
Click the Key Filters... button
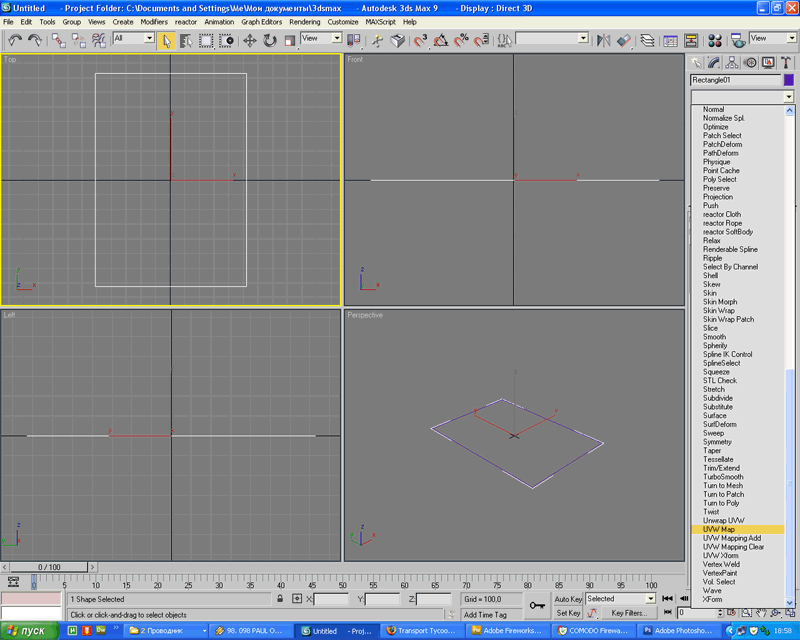coord(629,613)
